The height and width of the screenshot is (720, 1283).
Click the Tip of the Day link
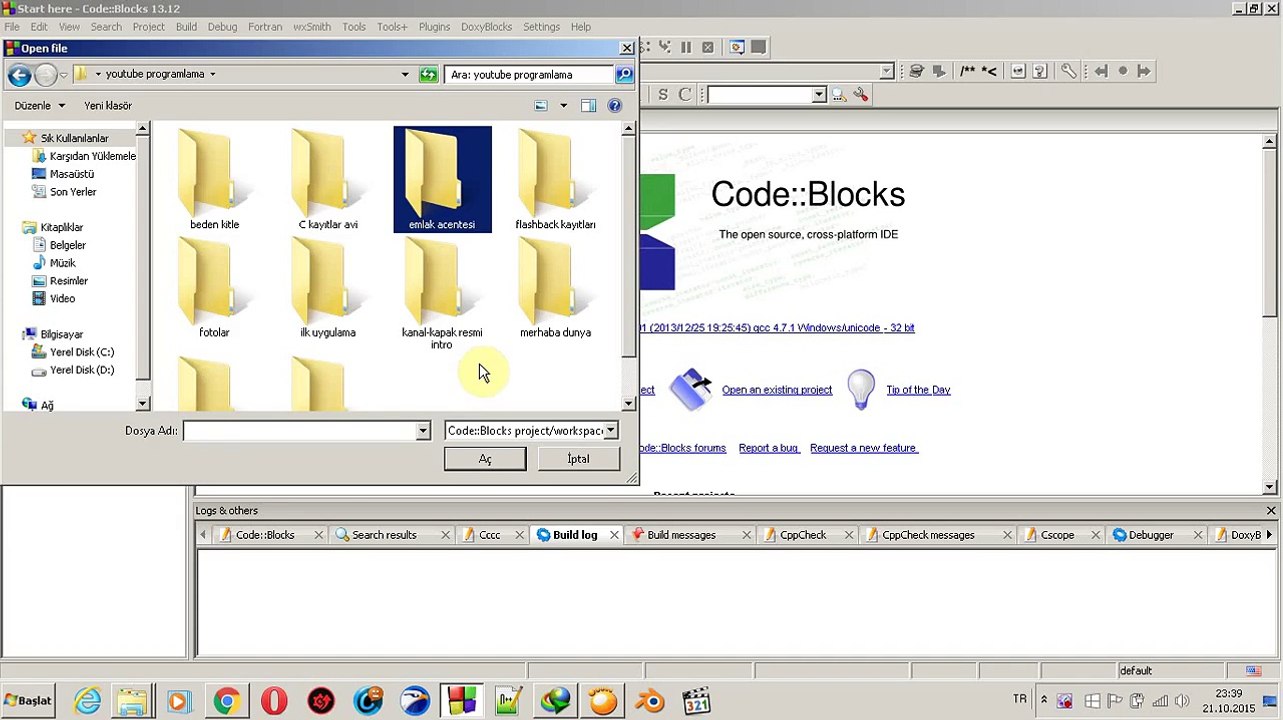[x=918, y=390]
